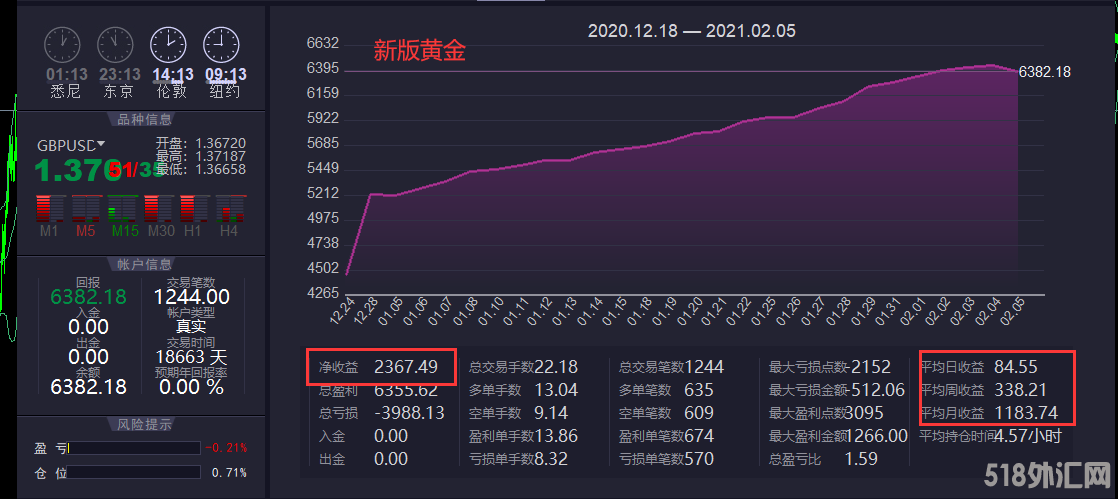
Task: Click the 帐户信息 panel header
Action: (138, 264)
